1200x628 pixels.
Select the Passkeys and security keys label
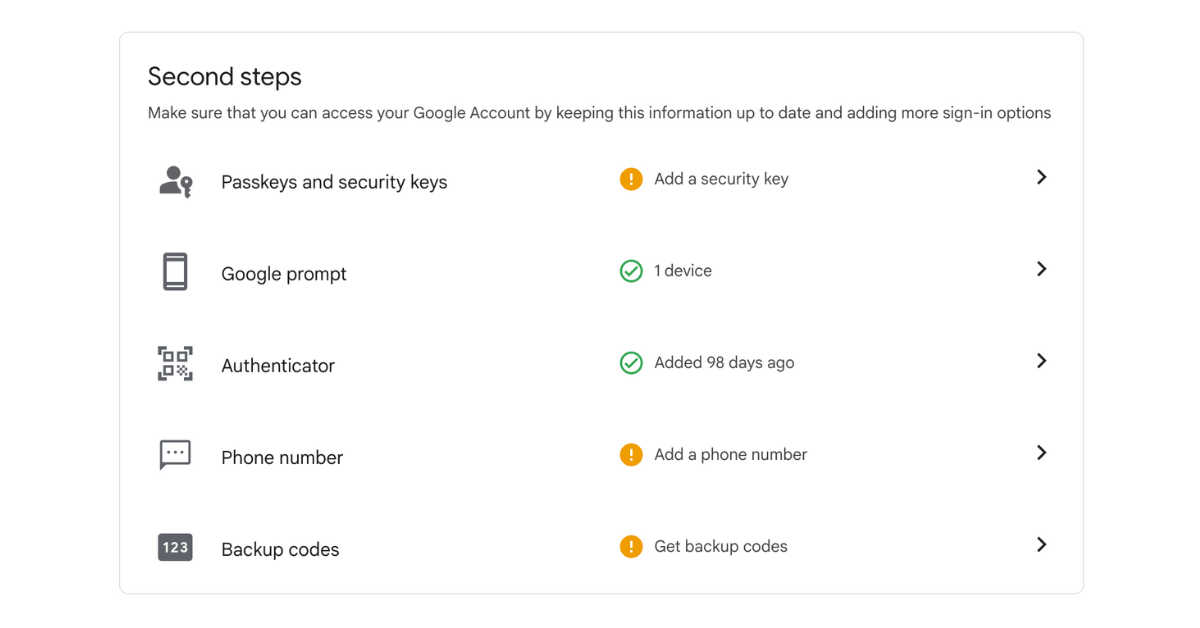coord(334,182)
